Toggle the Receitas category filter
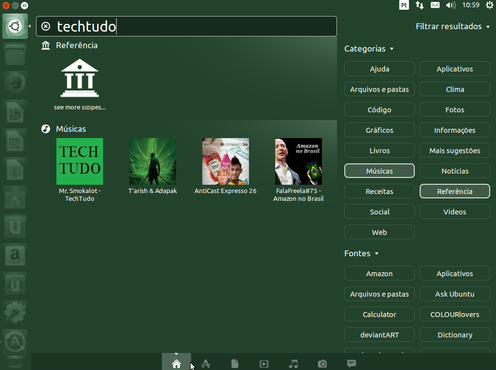 click(379, 191)
